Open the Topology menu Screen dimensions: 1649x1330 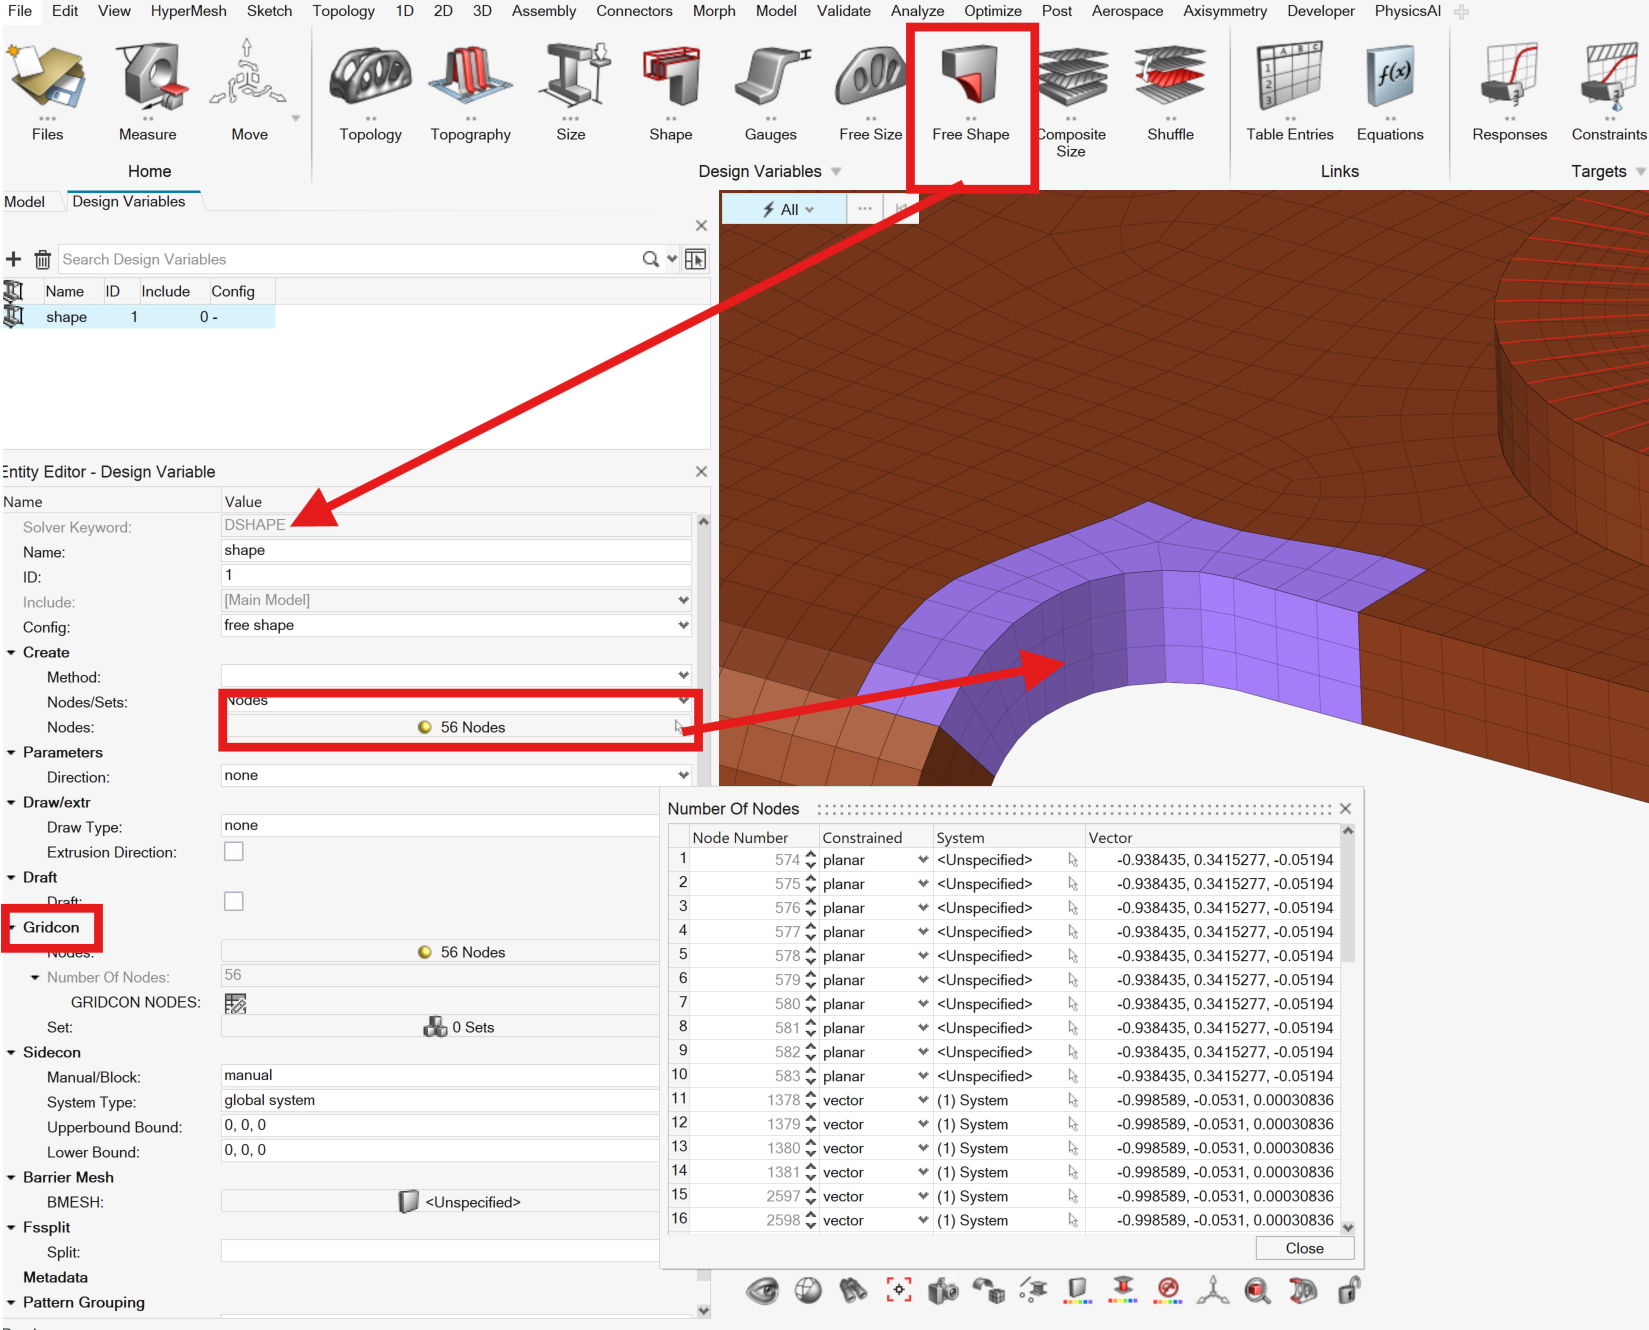coord(343,11)
